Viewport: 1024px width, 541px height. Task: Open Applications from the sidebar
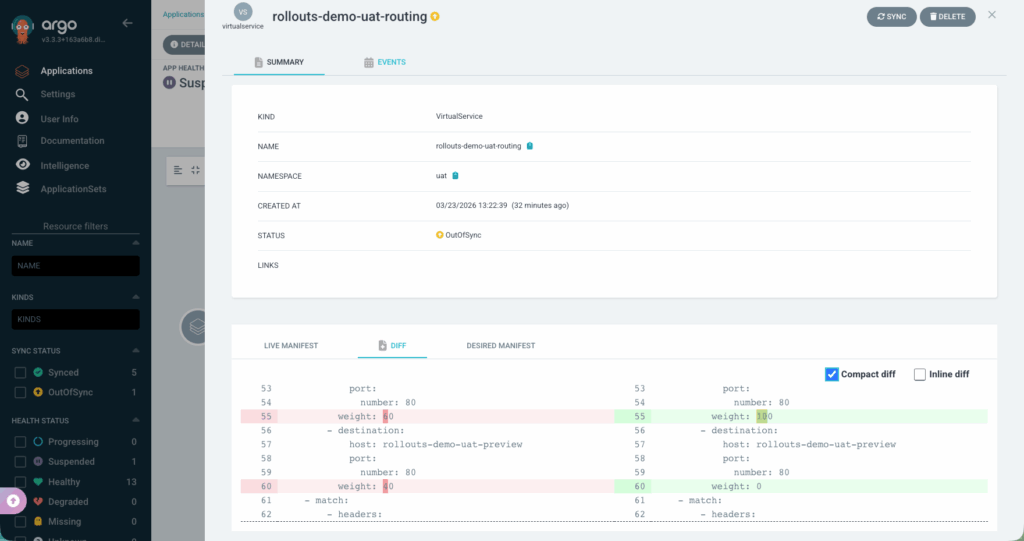point(66,71)
